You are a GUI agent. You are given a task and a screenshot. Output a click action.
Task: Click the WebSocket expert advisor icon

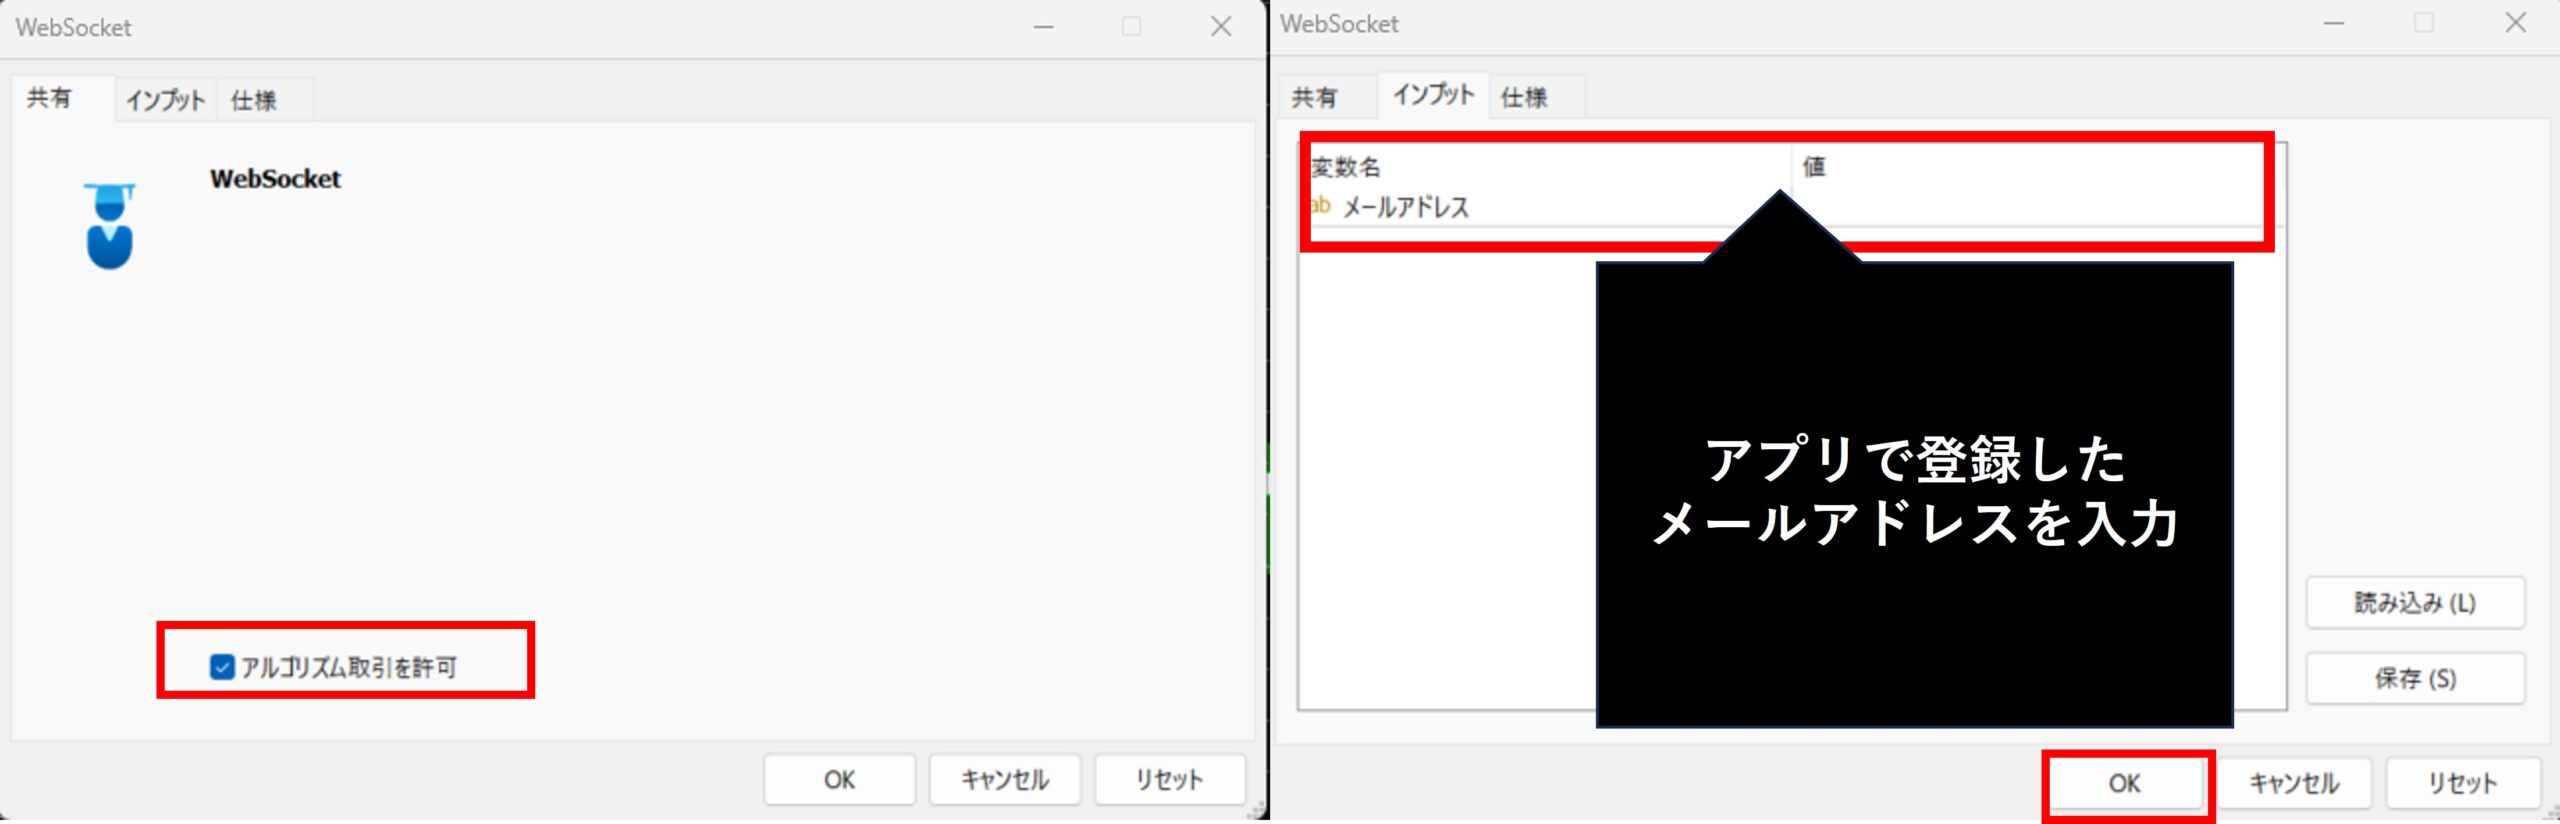pyautogui.click(x=109, y=226)
